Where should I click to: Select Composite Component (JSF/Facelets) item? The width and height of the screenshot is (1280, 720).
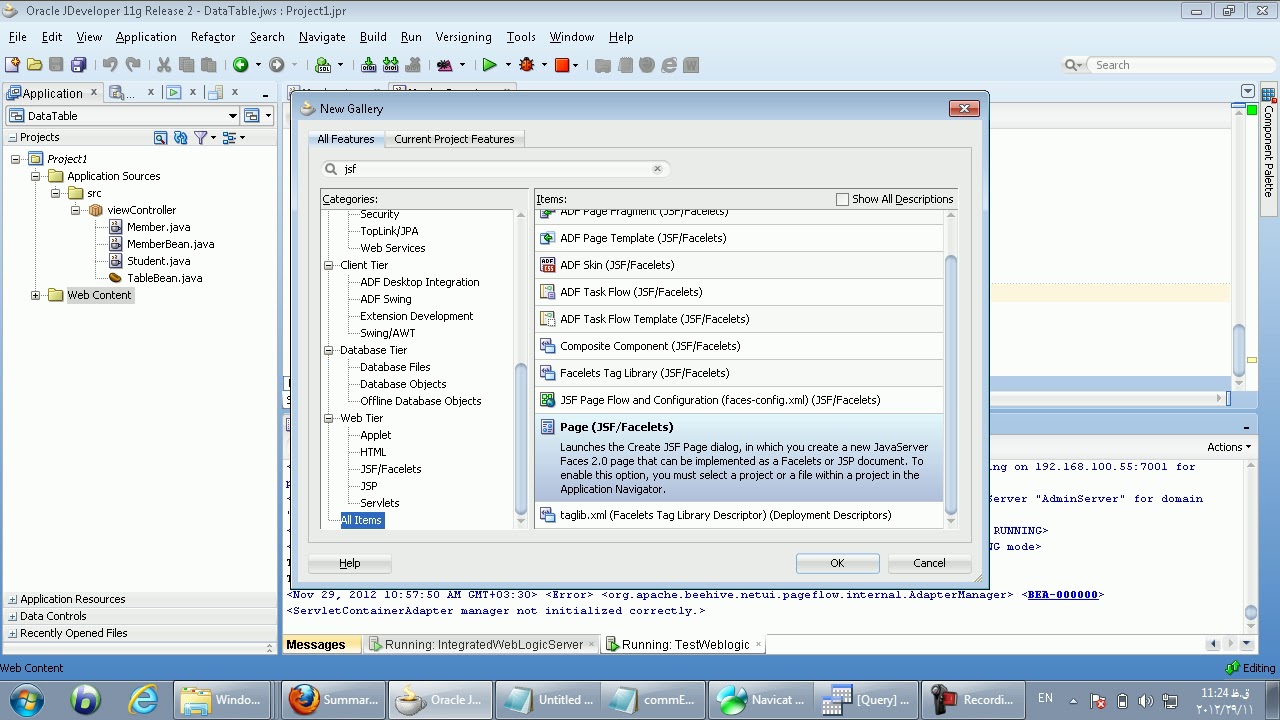point(739,346)
